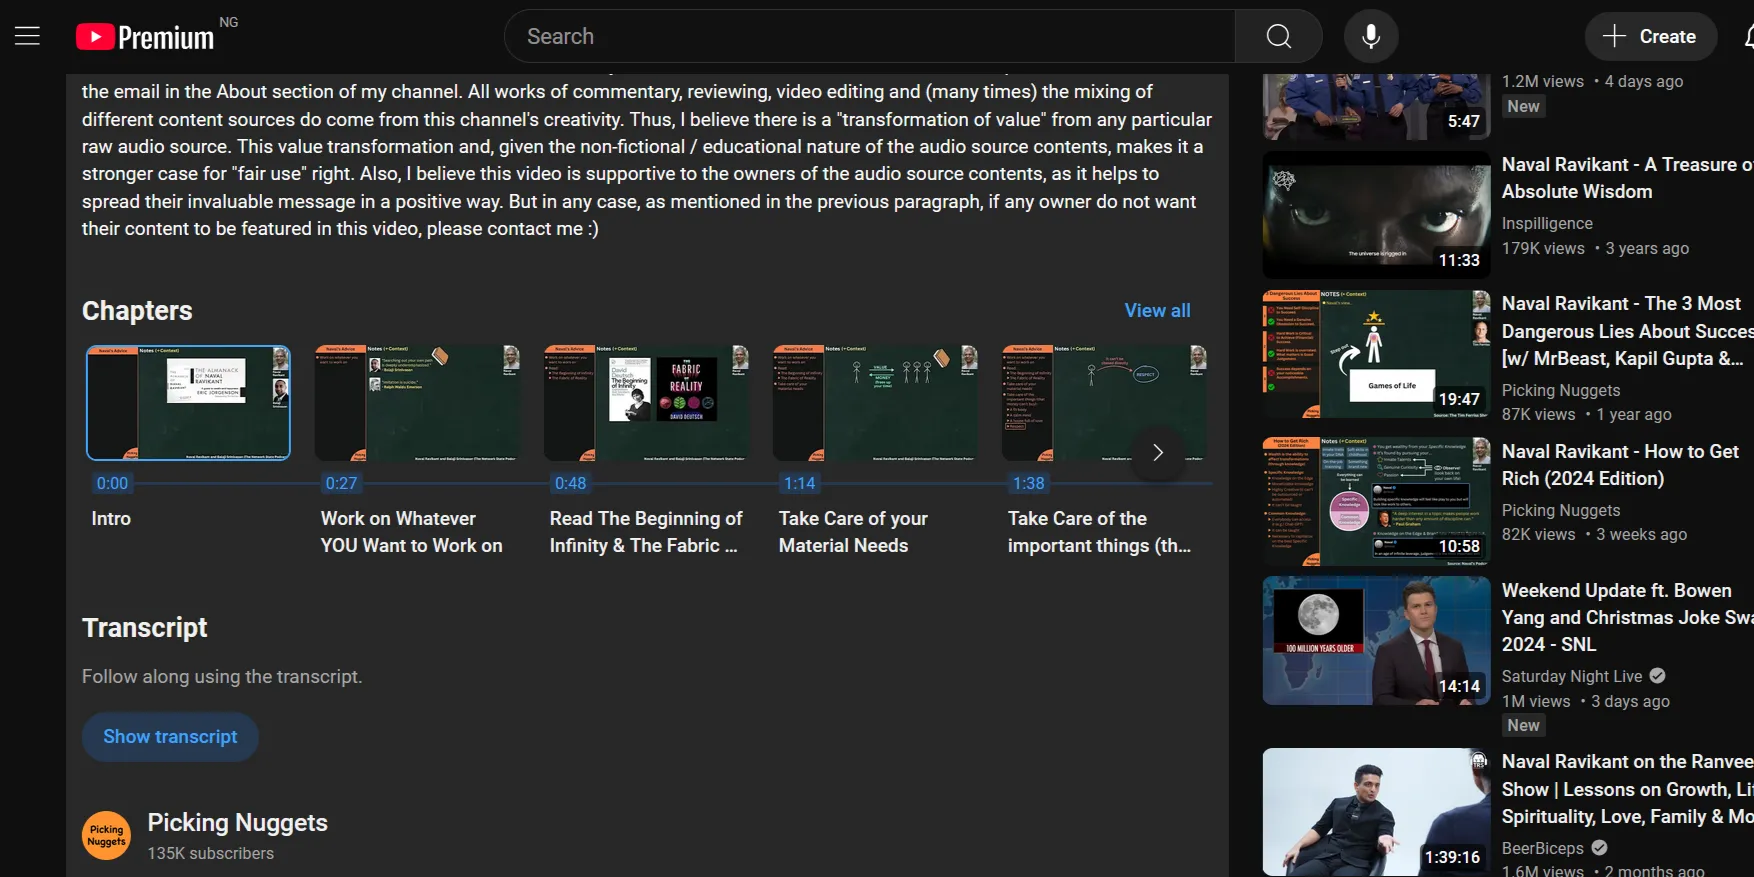Select the 0:27 chapter timestamp

pos(341,483)
